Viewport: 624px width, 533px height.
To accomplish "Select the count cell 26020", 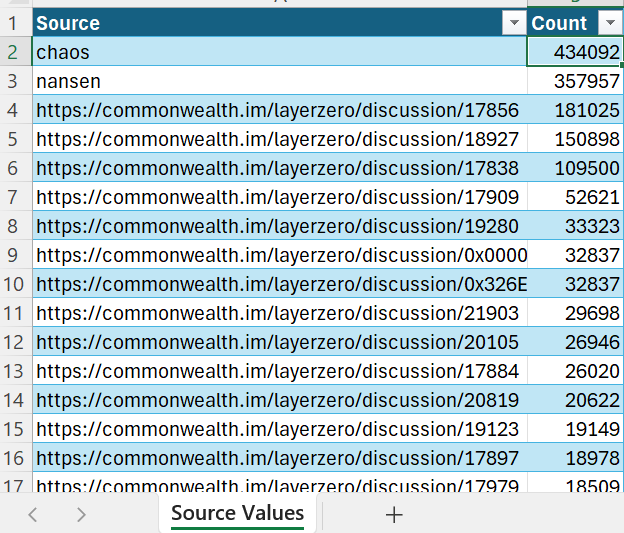I will click(575, 371).
